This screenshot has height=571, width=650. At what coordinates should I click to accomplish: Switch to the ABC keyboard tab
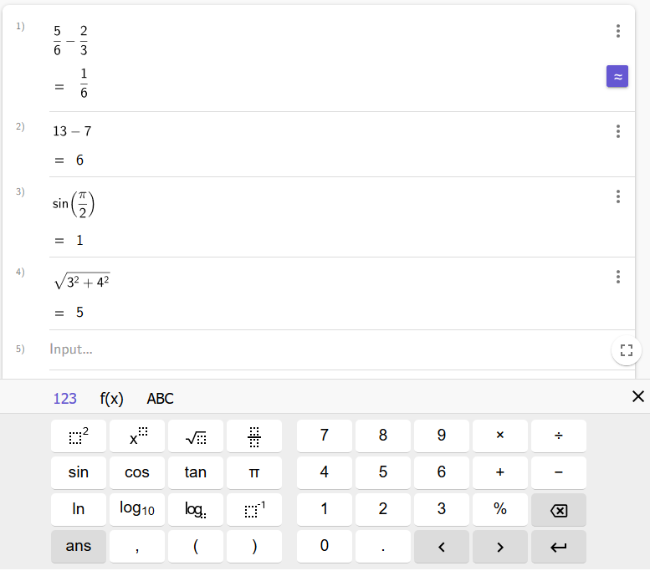point(160,398)
